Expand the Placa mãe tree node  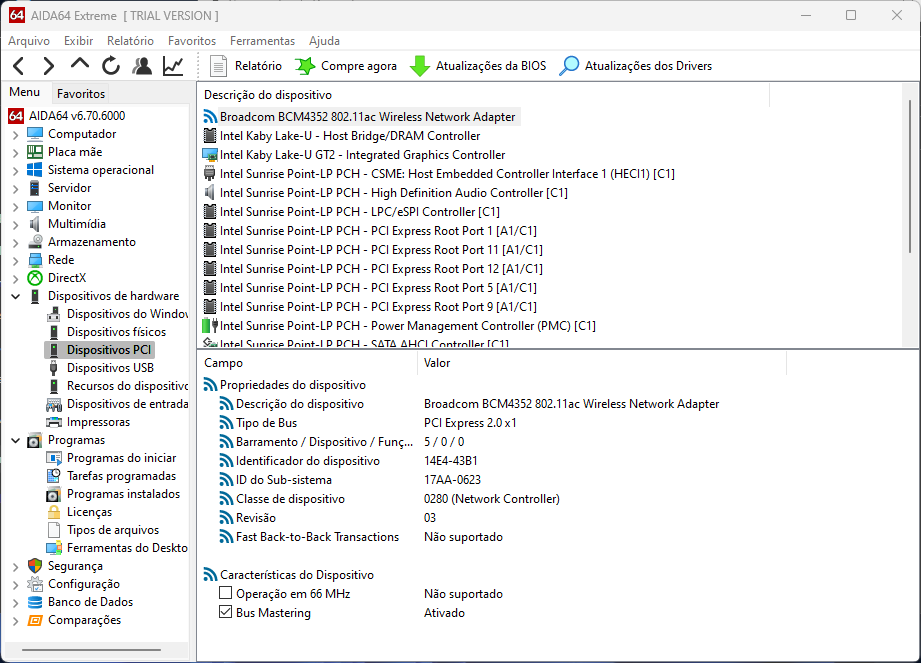[15, 153]
